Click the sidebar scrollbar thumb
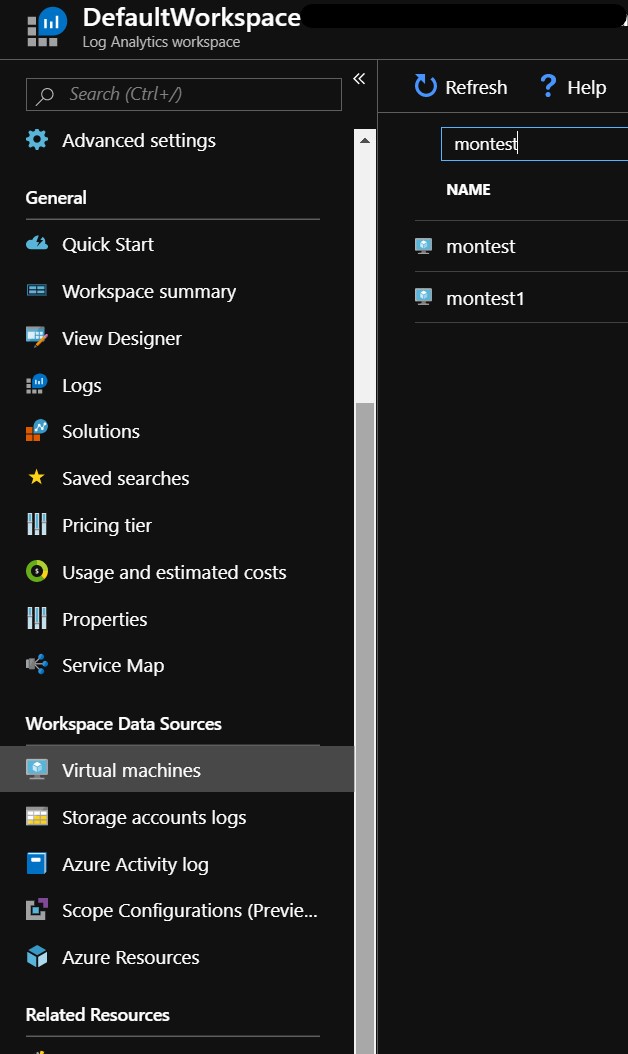The width and height of the screenshot is (628, 1054). (364, 728)
